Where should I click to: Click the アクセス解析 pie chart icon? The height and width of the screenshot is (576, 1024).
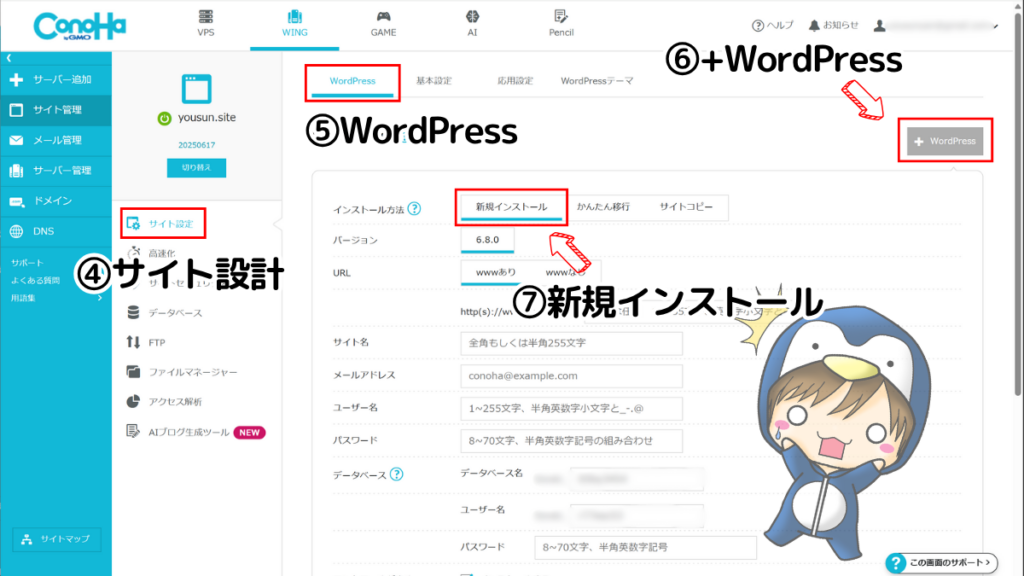point(133,401)
